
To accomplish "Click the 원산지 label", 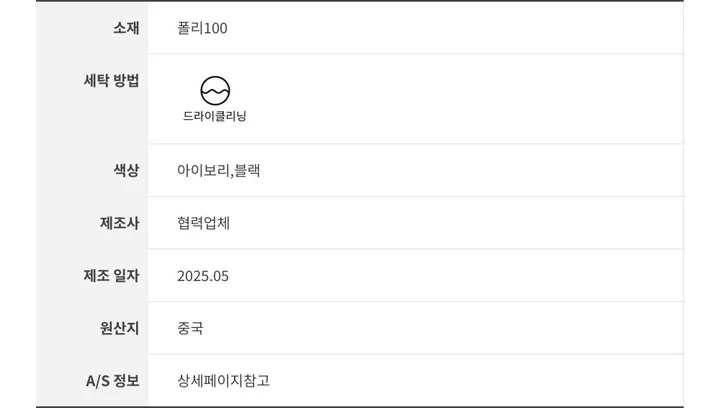I will 119,328.
